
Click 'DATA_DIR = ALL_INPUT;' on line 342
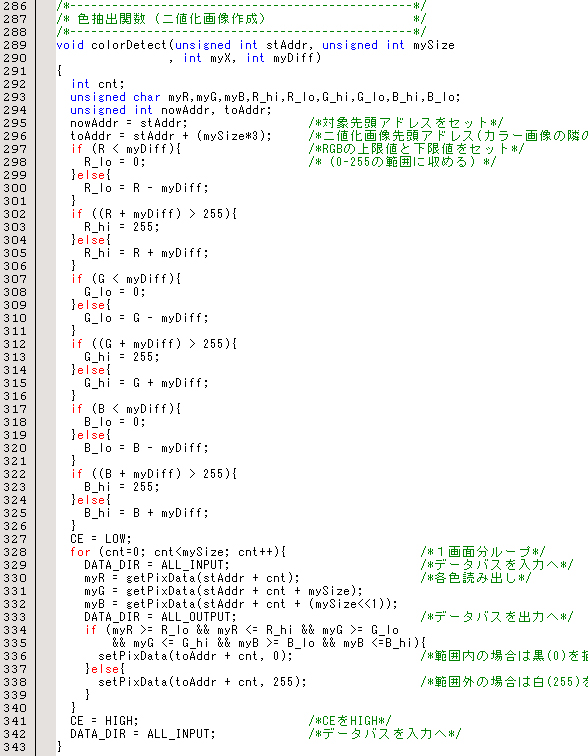(143, 735)
